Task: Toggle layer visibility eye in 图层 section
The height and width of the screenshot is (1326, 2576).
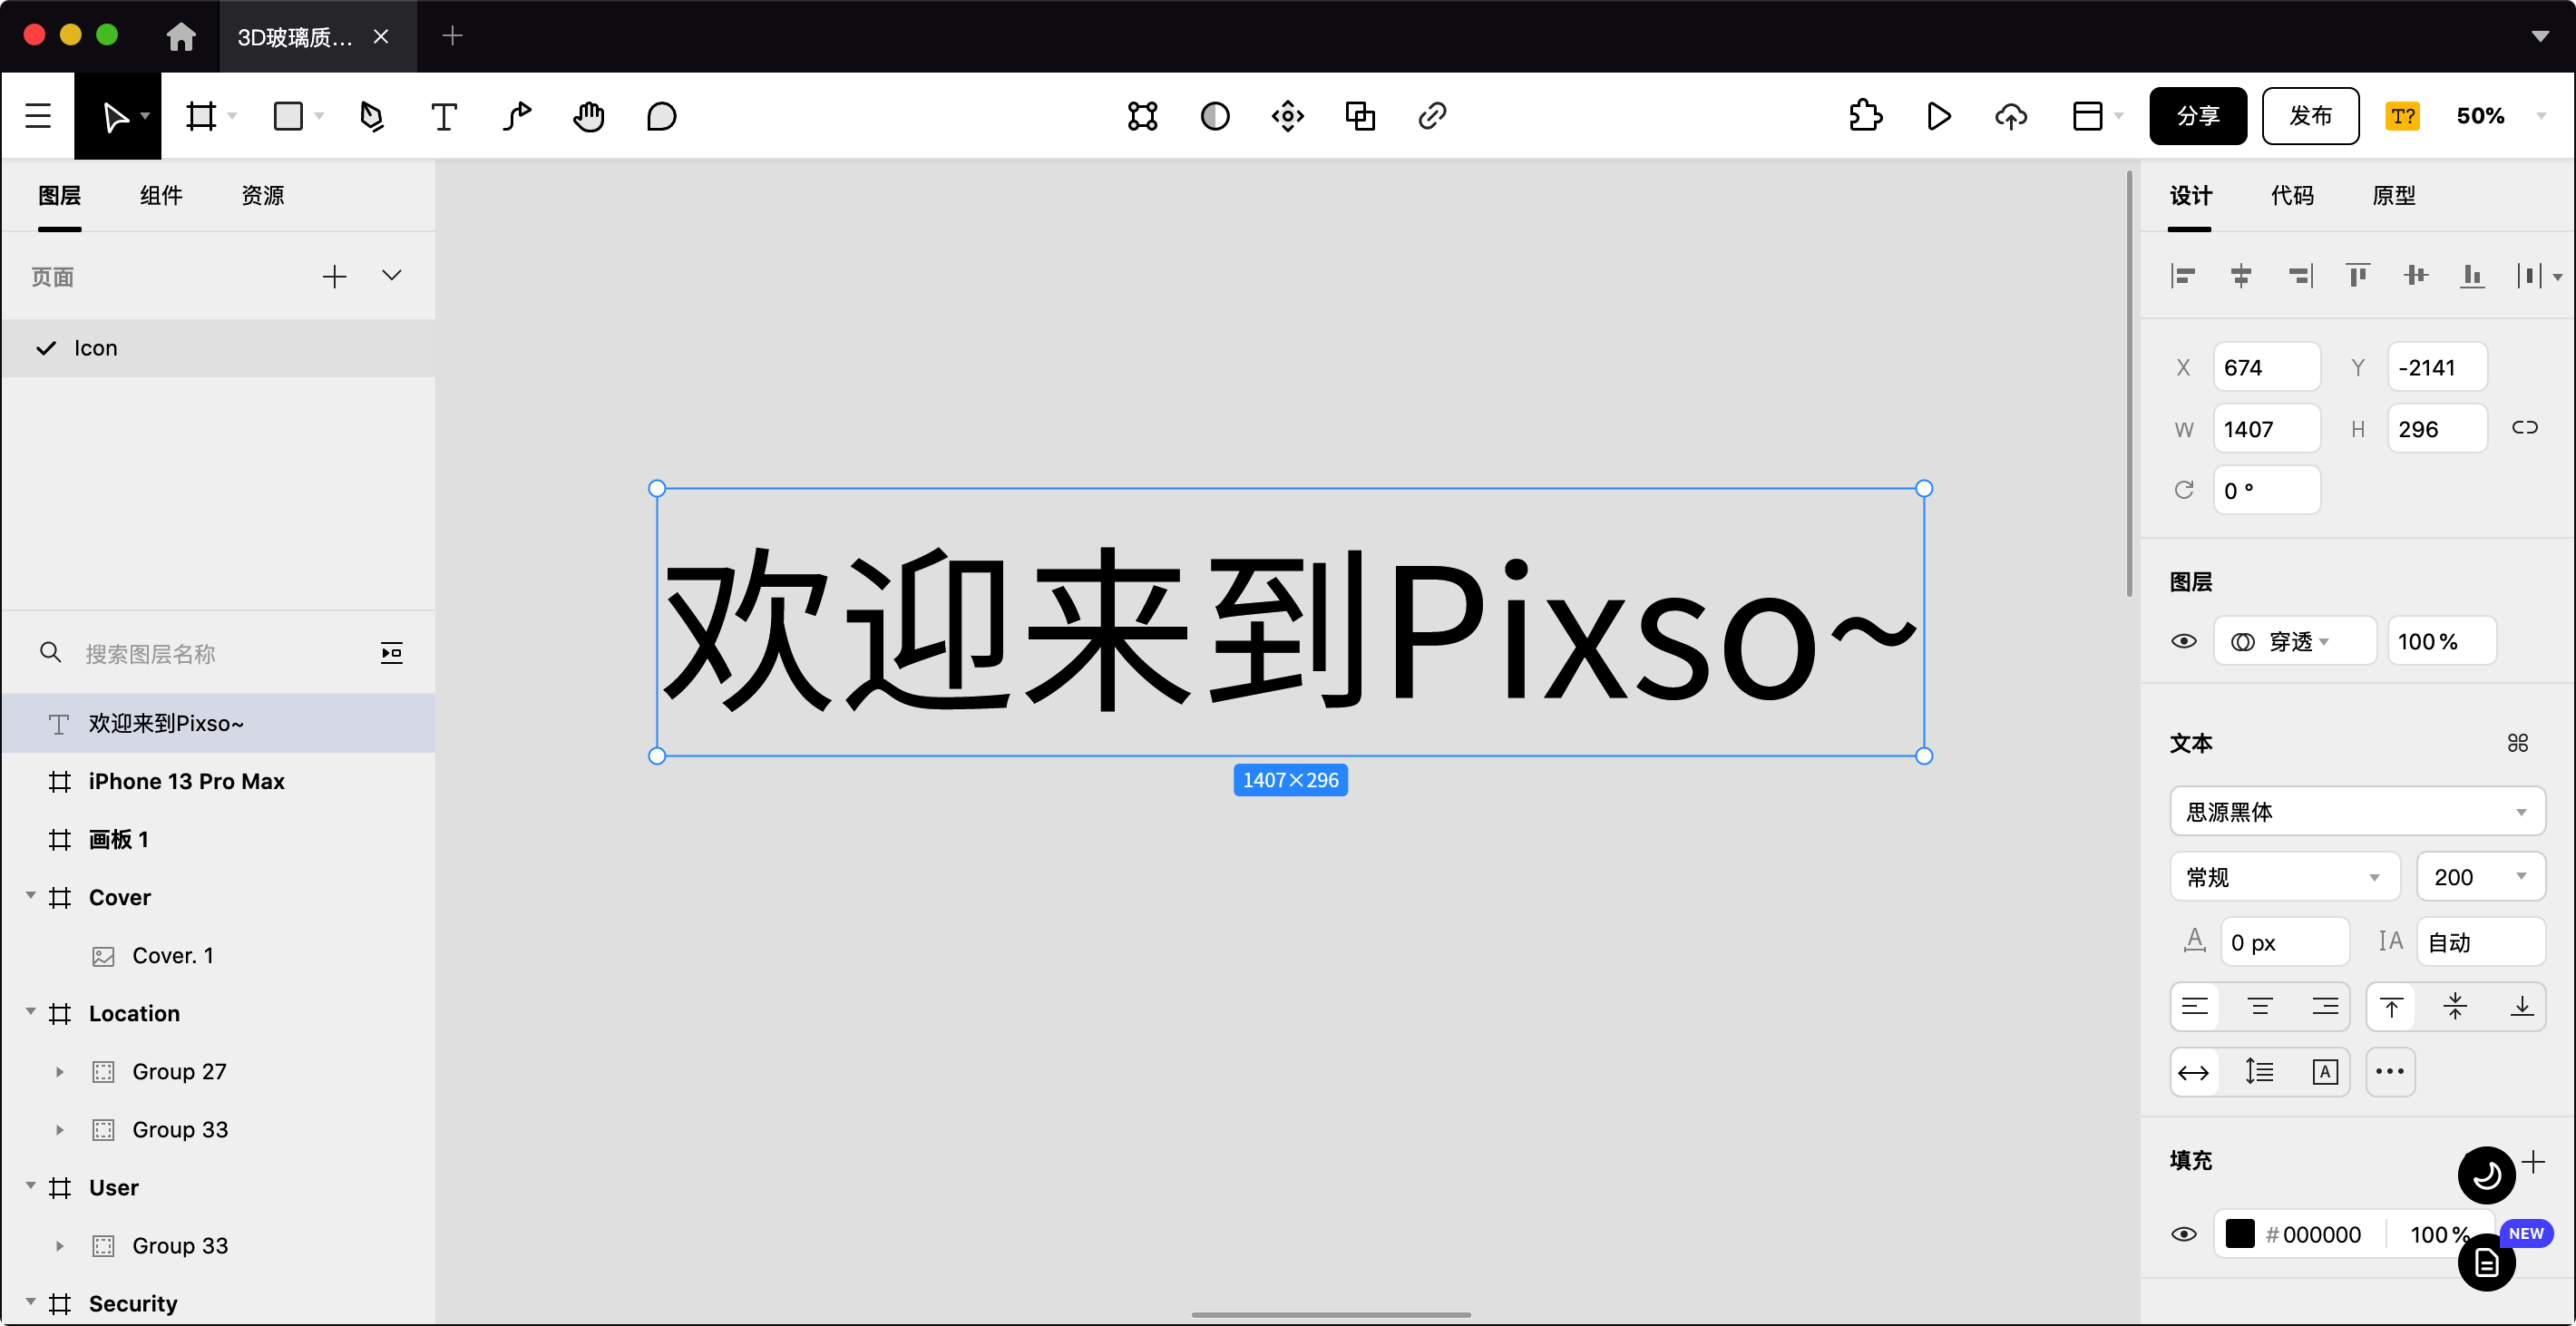Action: point(2184,641)
